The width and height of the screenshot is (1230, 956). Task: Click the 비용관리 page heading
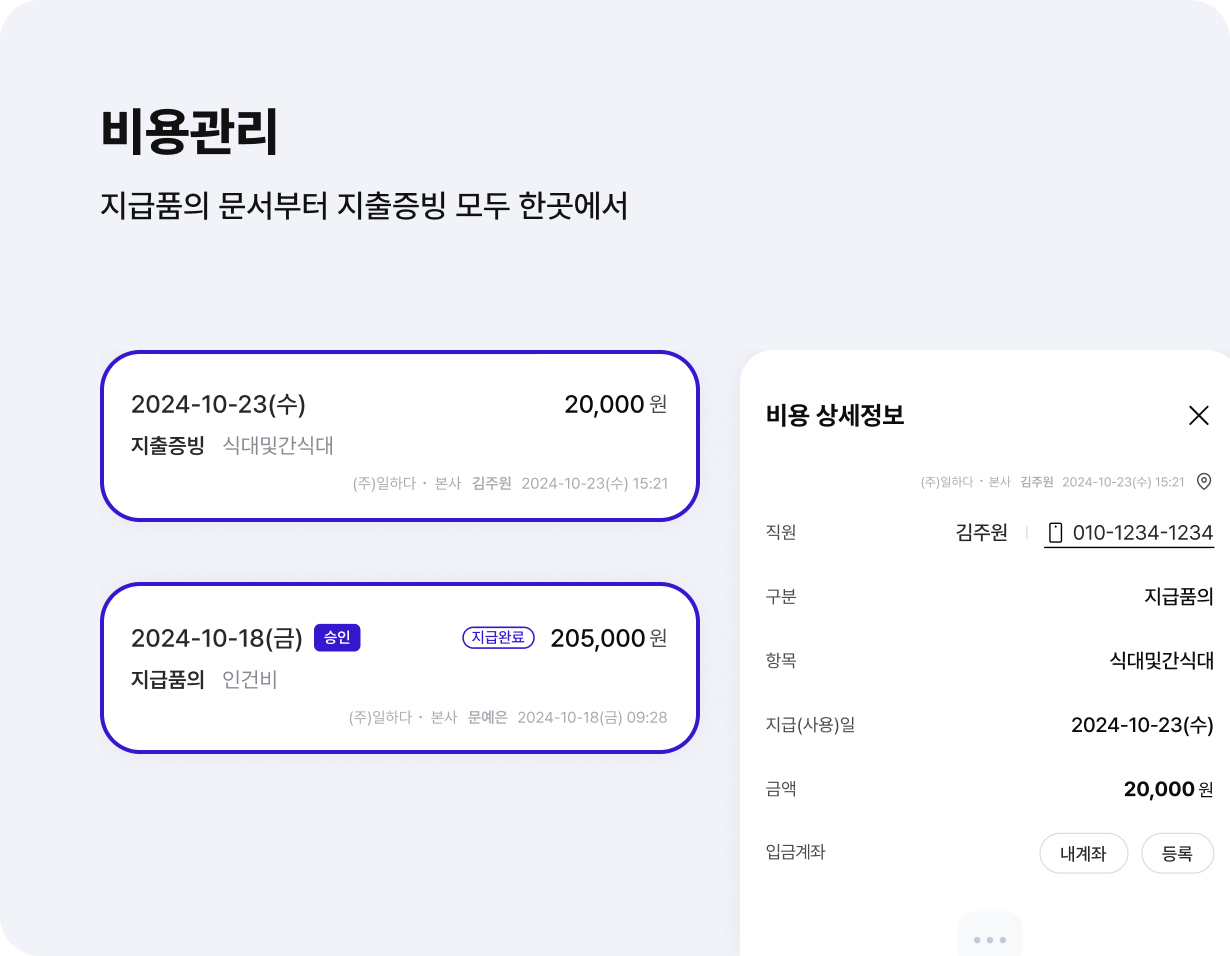pyautogui.click(x=189, y=131)
